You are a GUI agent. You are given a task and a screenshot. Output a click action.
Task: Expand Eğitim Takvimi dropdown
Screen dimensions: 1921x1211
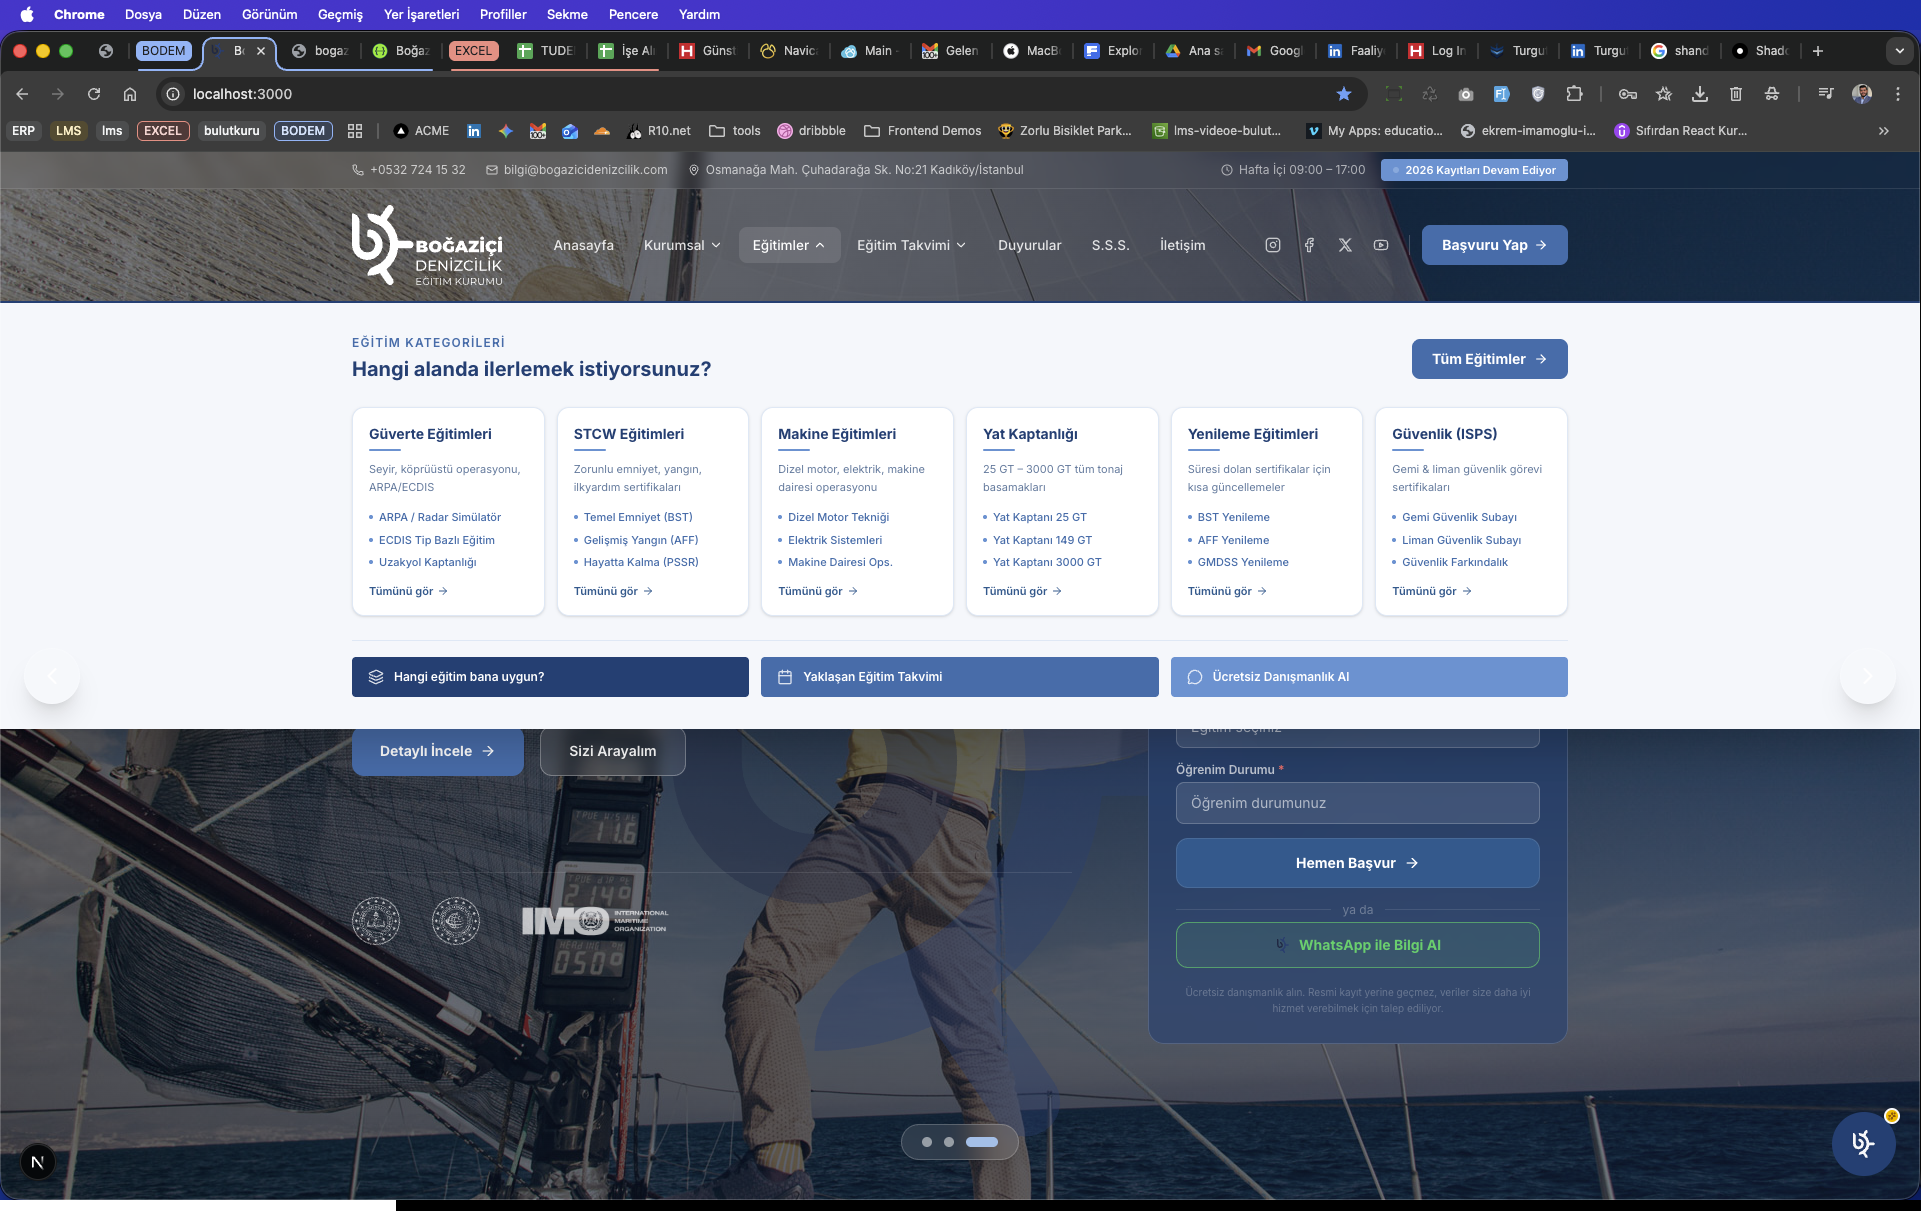[911, 245]
